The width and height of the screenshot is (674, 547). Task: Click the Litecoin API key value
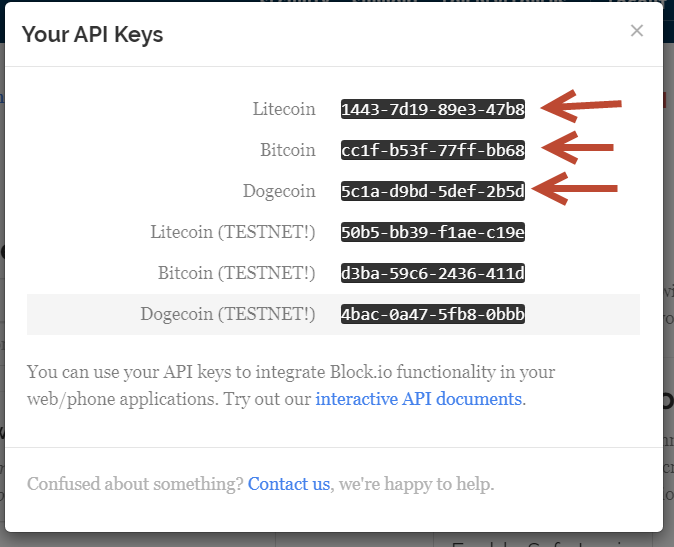coord(432,109)
